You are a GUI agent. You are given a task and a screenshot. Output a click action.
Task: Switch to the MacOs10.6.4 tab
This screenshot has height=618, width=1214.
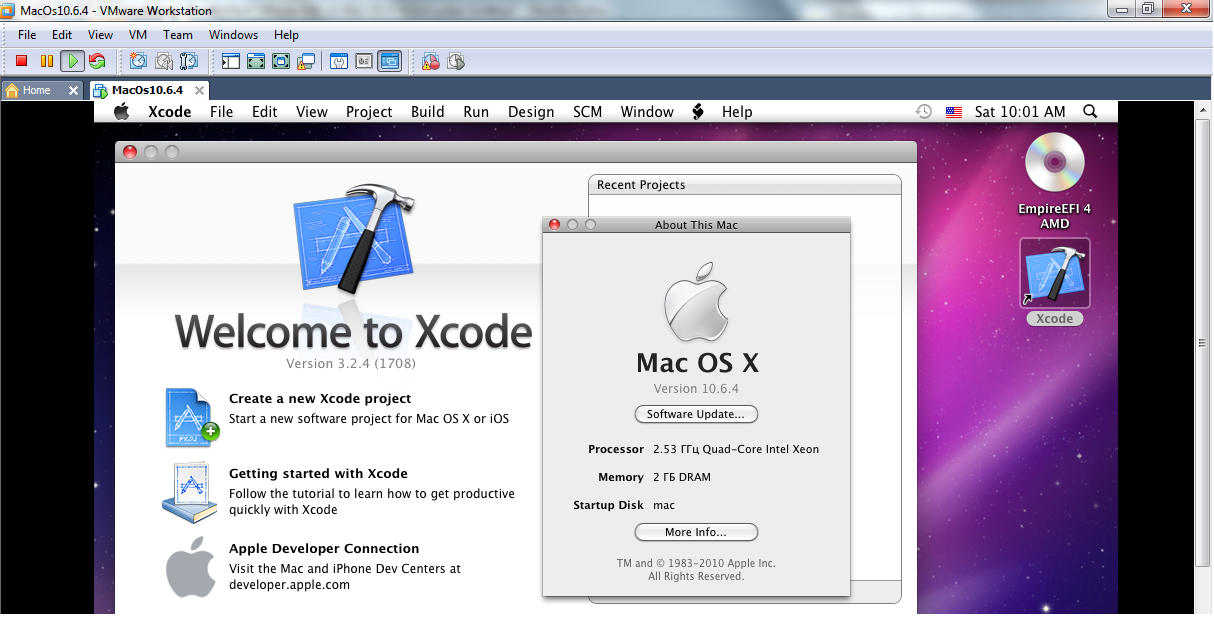click(147, 90)
